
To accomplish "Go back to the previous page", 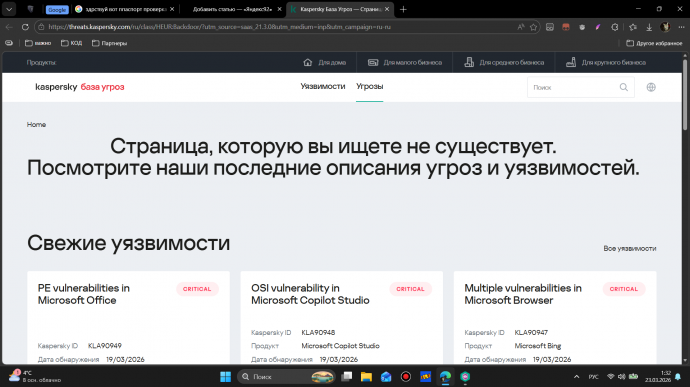I will click(x=9, y=27).
